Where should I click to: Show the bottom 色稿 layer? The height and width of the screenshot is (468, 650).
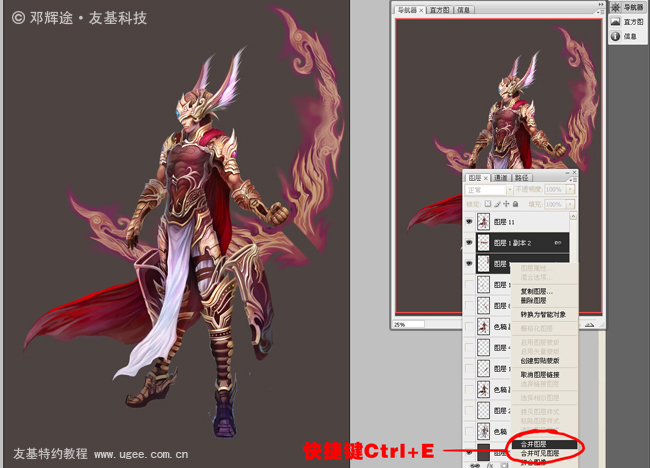click(469, 431)
